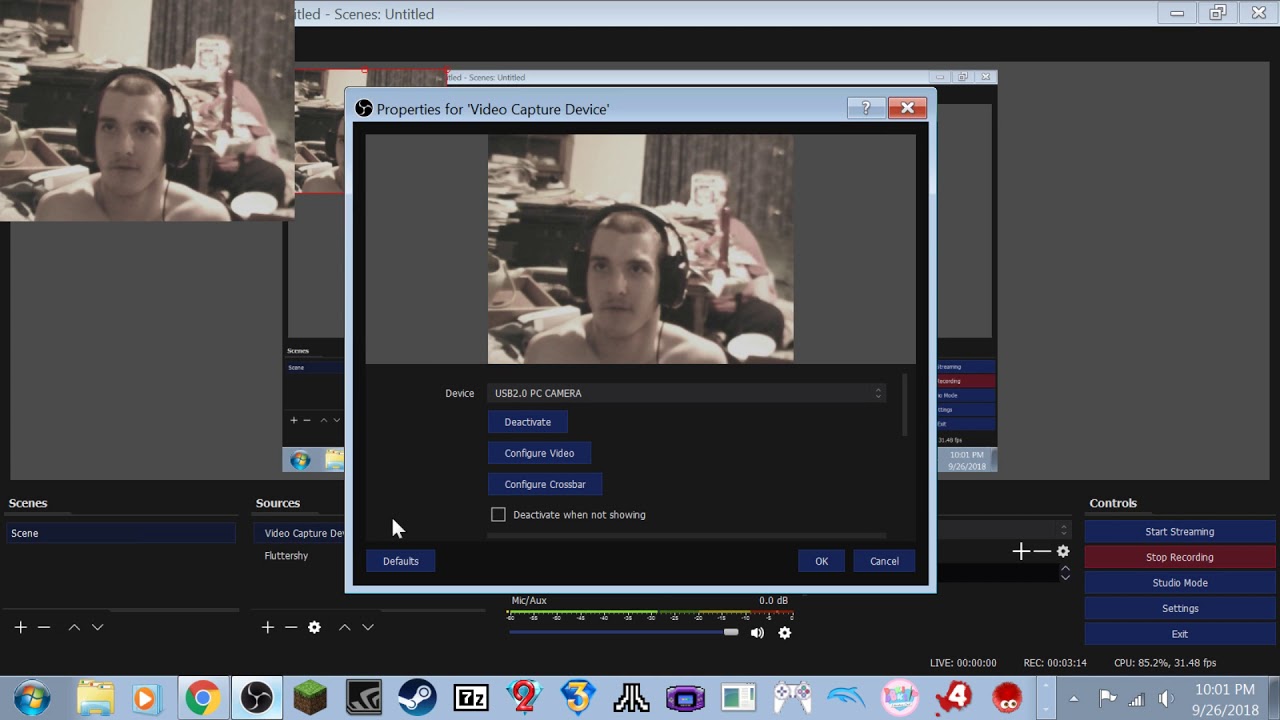The image size is (1280, 720).
Task: Click the OBS Studio taskbar icon
Action: click(256, 697)
